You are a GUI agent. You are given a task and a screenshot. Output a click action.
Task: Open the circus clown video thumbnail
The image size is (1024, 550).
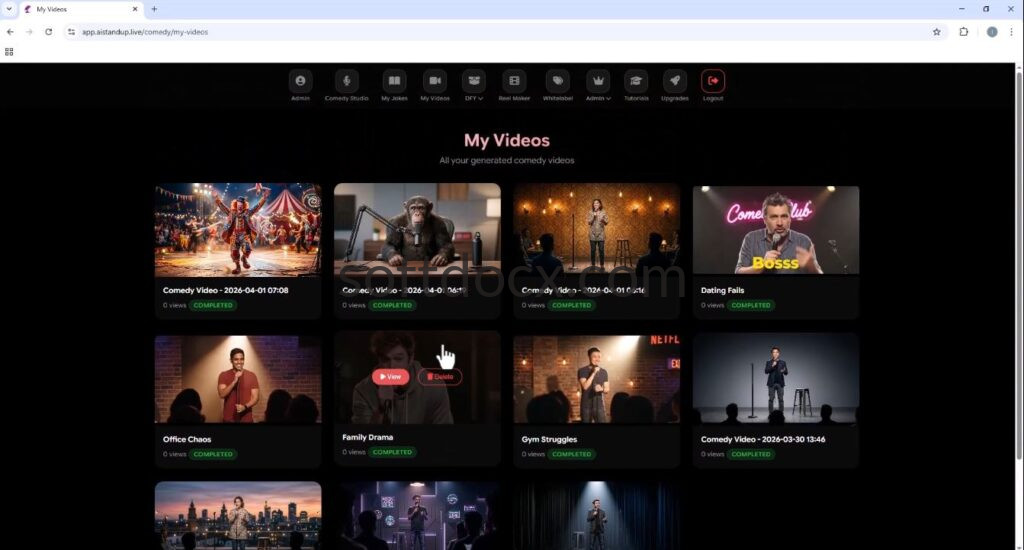point(238,230)
